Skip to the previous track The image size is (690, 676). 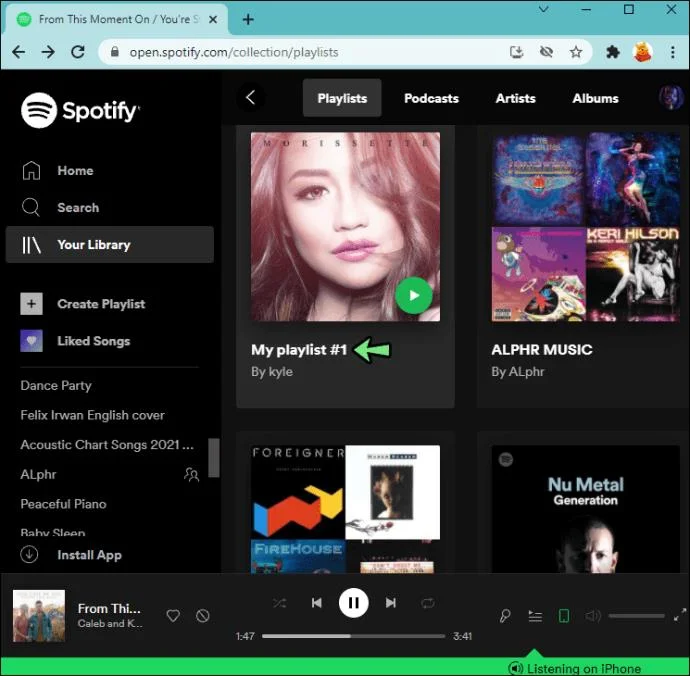tap(316, 603)
